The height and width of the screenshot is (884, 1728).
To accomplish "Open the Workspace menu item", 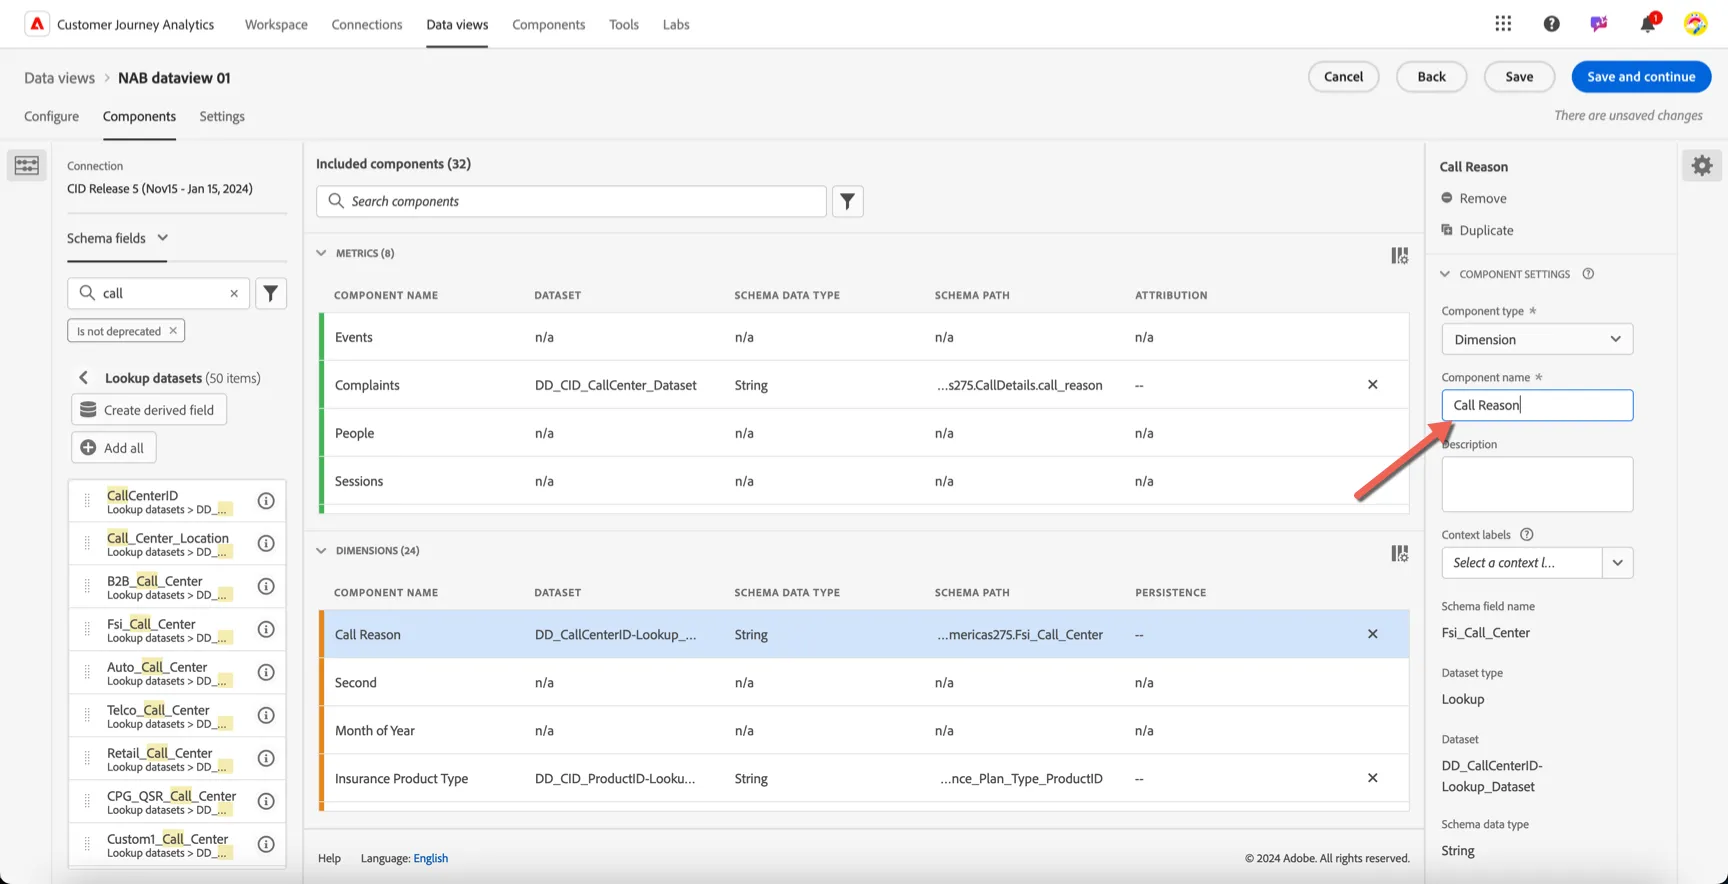I will pyautogui.click(x=276, y=24).
